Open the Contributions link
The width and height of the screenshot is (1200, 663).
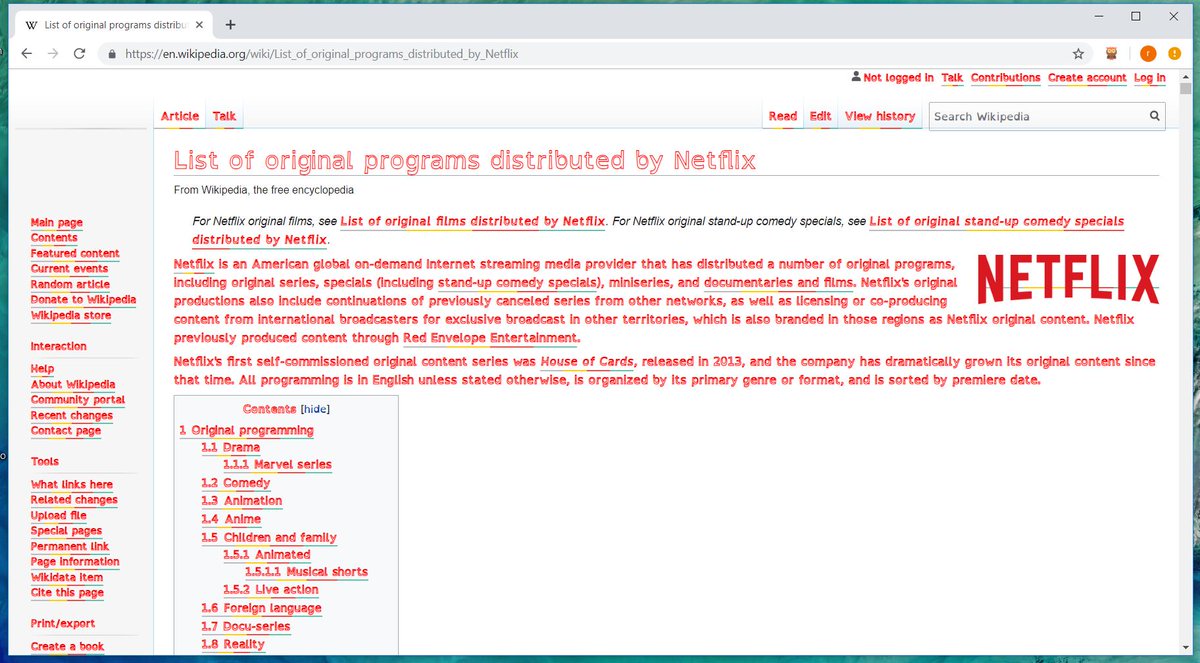point(1005,78)
